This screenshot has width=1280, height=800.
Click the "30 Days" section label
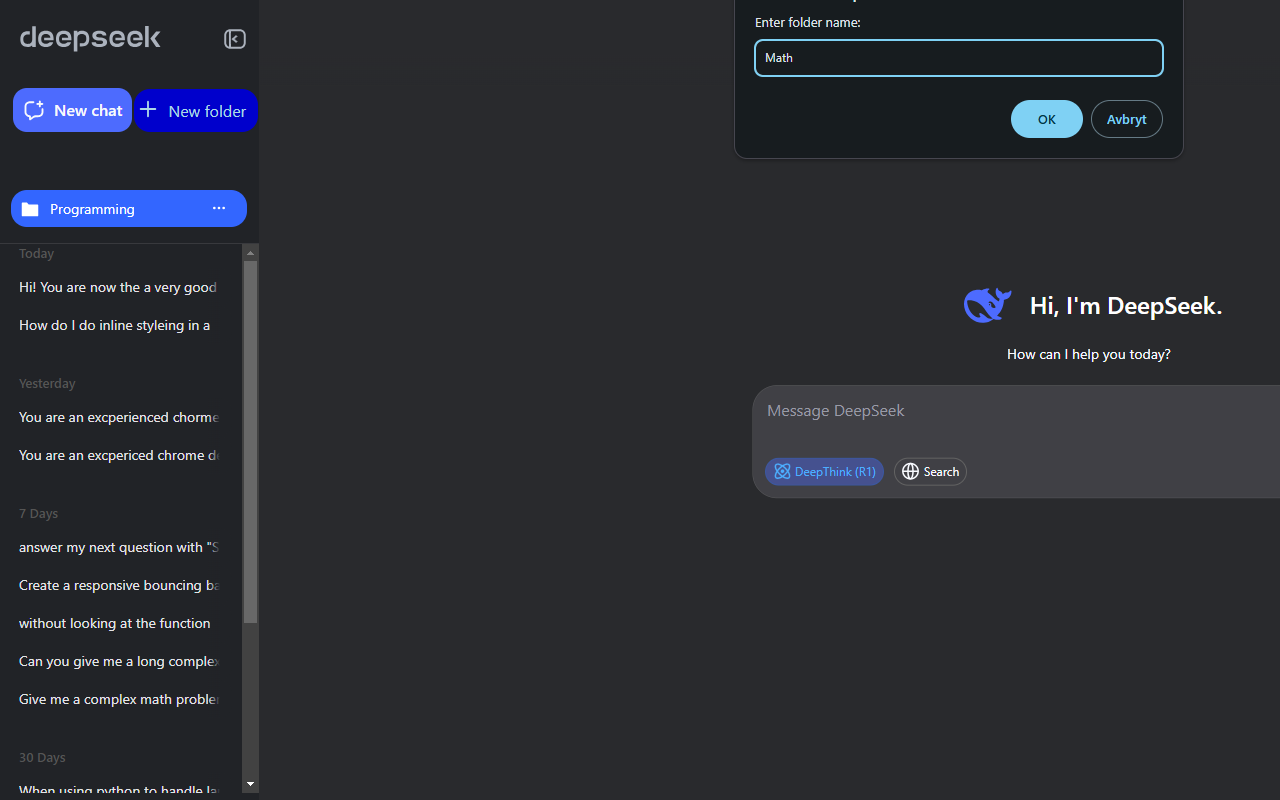[x=42, y=758]
